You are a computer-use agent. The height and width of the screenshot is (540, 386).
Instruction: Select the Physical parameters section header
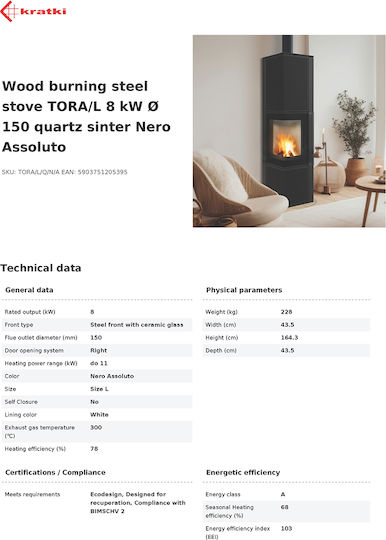coord(244,290)
